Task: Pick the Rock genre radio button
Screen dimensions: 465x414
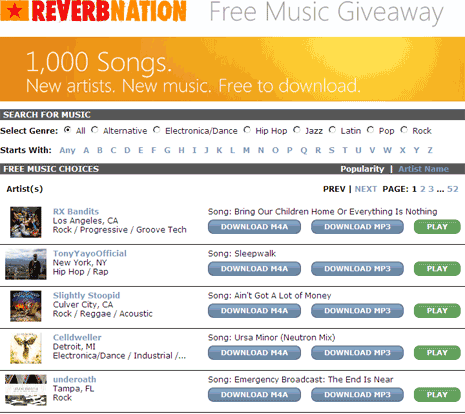Action: point(404,130)
